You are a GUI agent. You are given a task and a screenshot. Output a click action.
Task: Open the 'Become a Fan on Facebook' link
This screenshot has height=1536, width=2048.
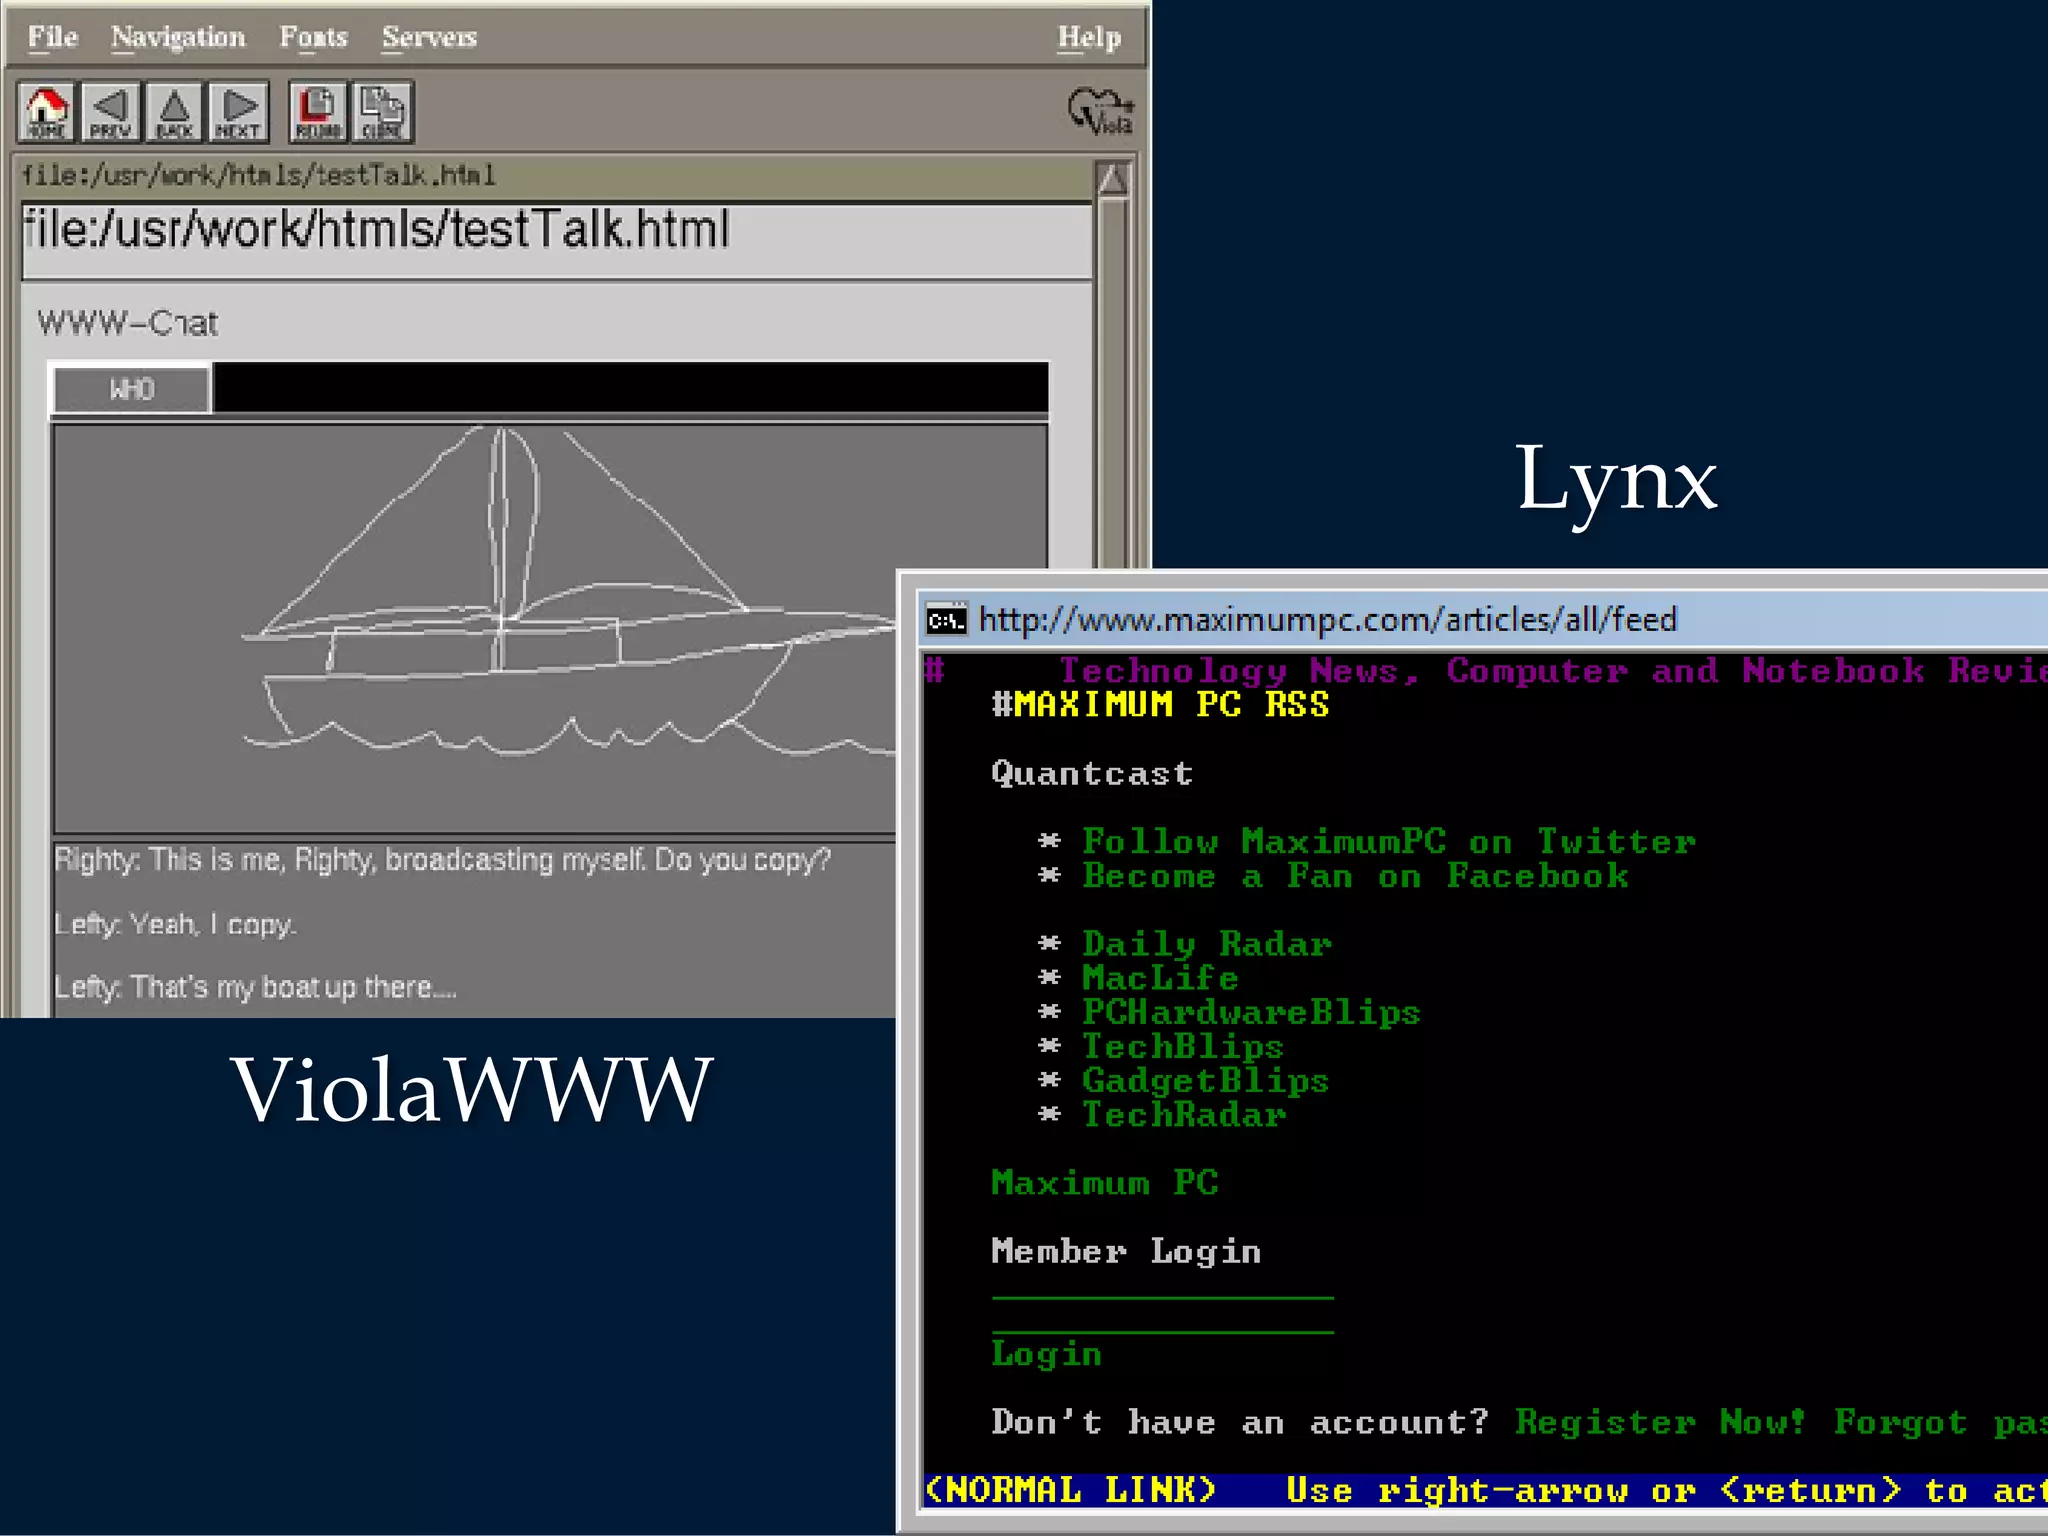tap(1355, 876)
